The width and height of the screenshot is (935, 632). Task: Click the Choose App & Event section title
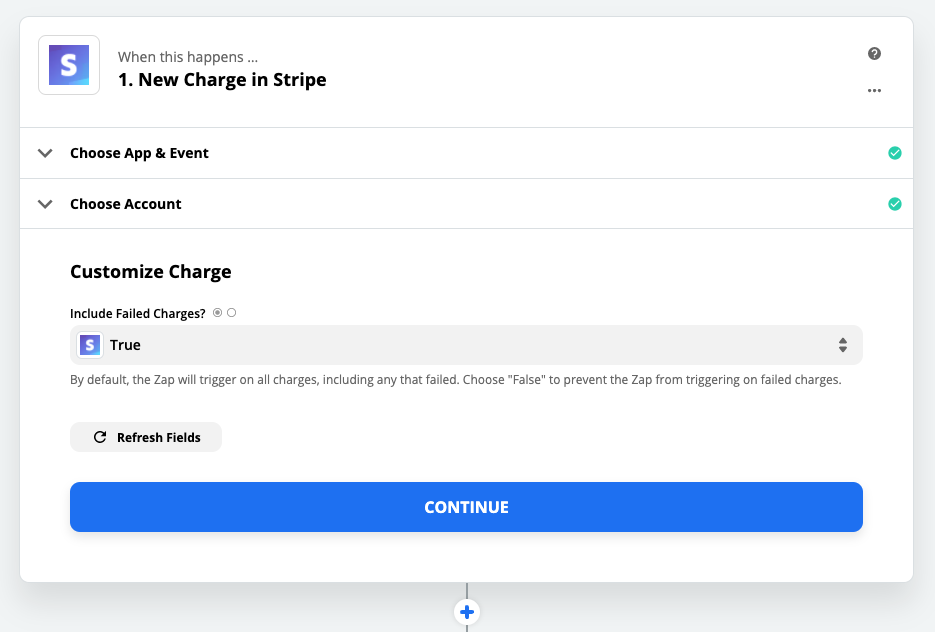(x=140, y=153)
